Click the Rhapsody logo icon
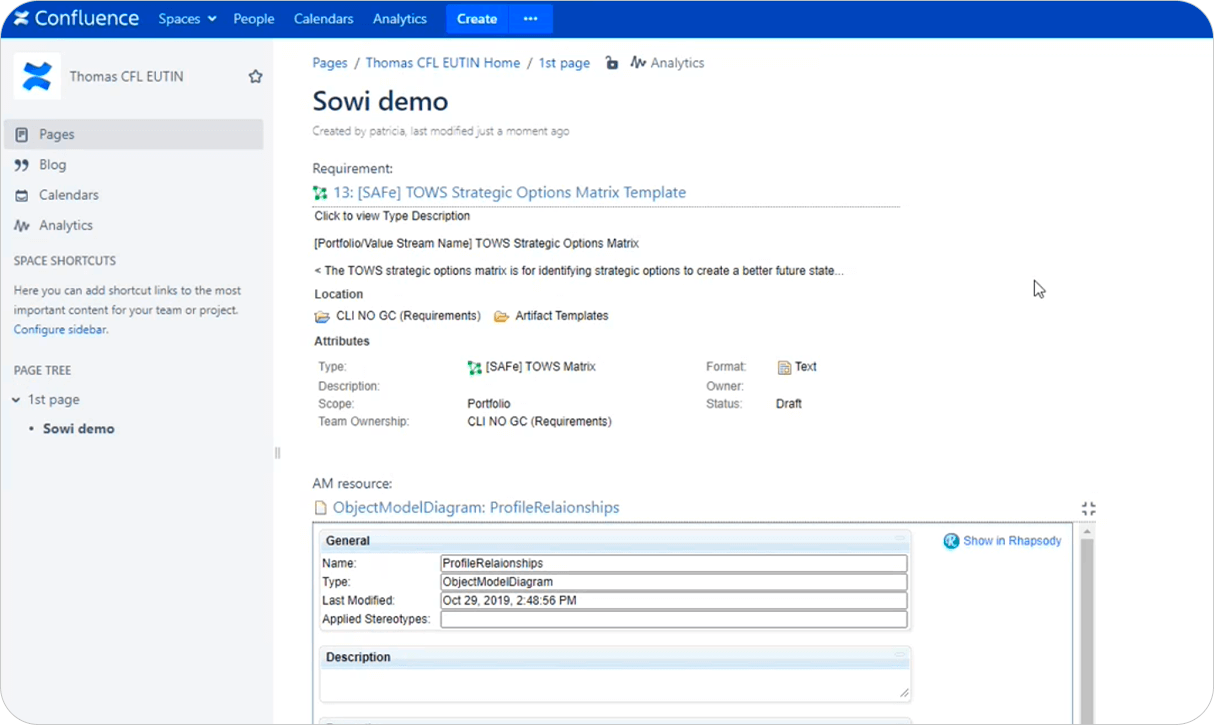The image size is (1214, 725). tap(951, 541)
